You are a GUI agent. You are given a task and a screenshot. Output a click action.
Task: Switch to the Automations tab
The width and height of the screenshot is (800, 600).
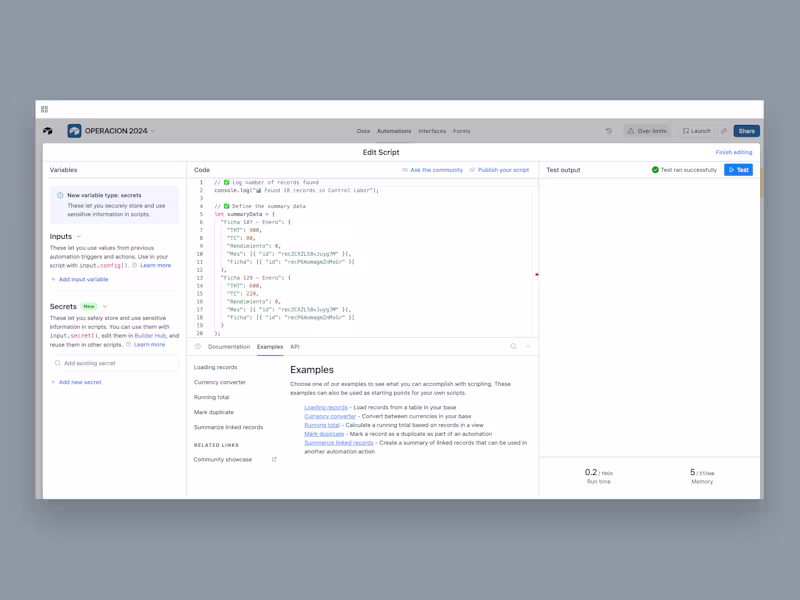(394, 131)
